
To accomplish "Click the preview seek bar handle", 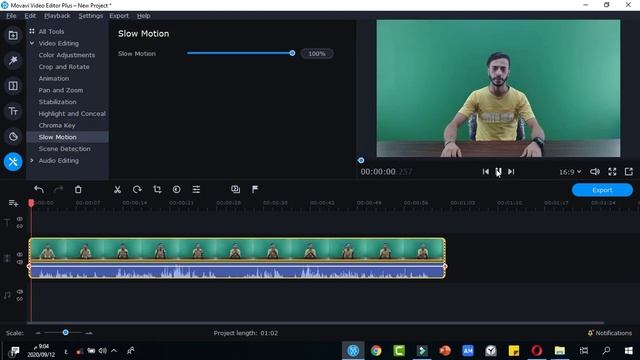I will pyautogui.click(x=361, y=160).
